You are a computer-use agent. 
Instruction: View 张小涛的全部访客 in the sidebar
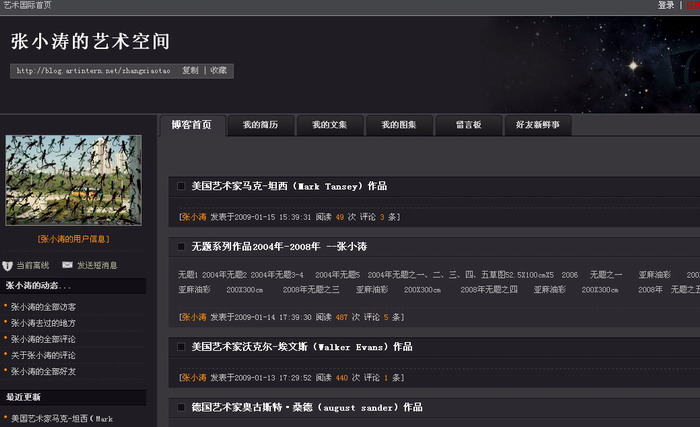point(44,307)
